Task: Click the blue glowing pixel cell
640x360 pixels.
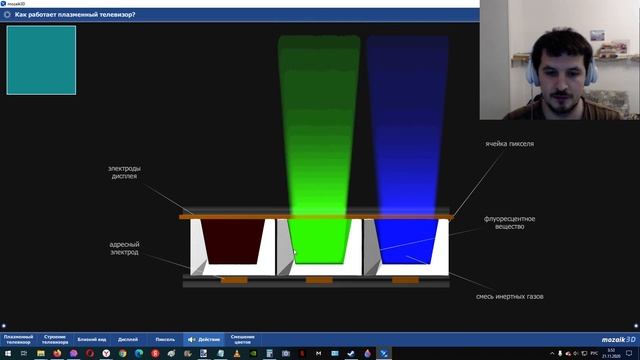Action: (x=406, y=241)
